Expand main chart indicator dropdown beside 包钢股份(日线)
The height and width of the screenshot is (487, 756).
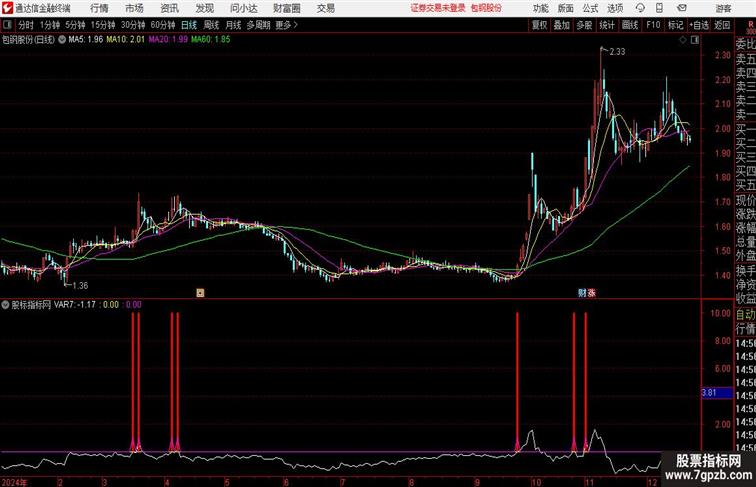62,40
